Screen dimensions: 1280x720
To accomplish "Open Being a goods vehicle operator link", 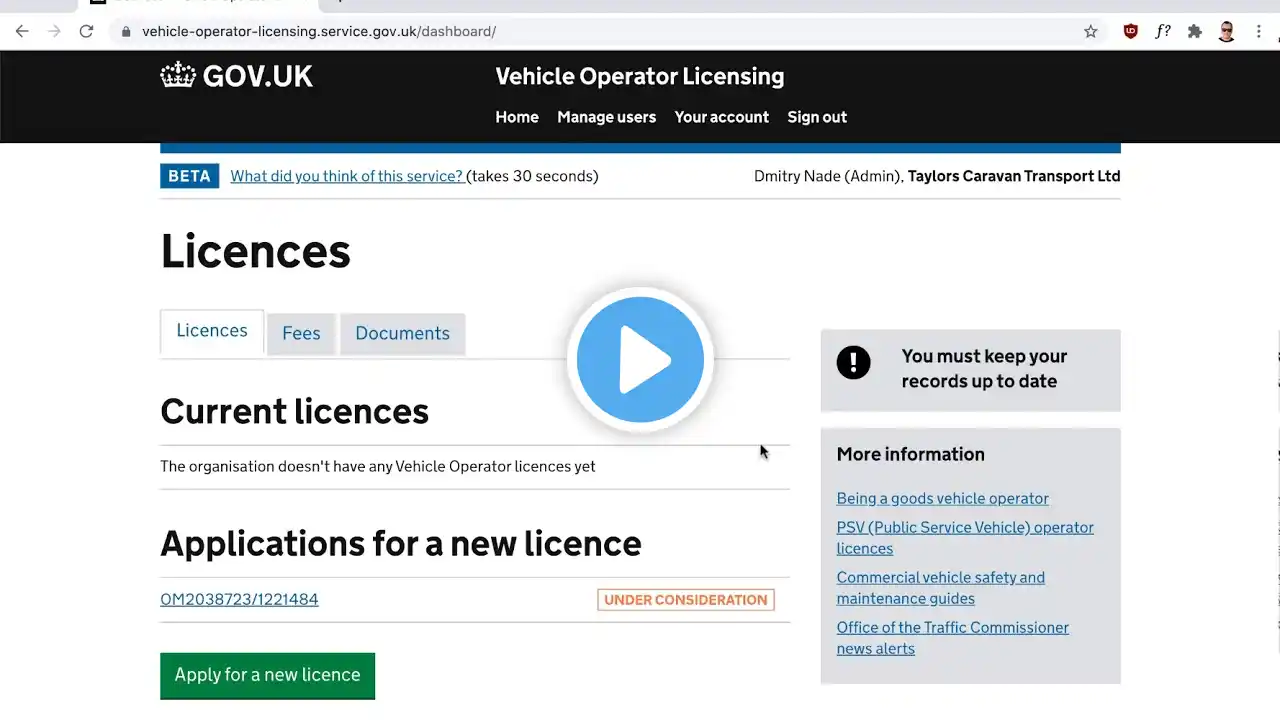I will click(942, 498).
